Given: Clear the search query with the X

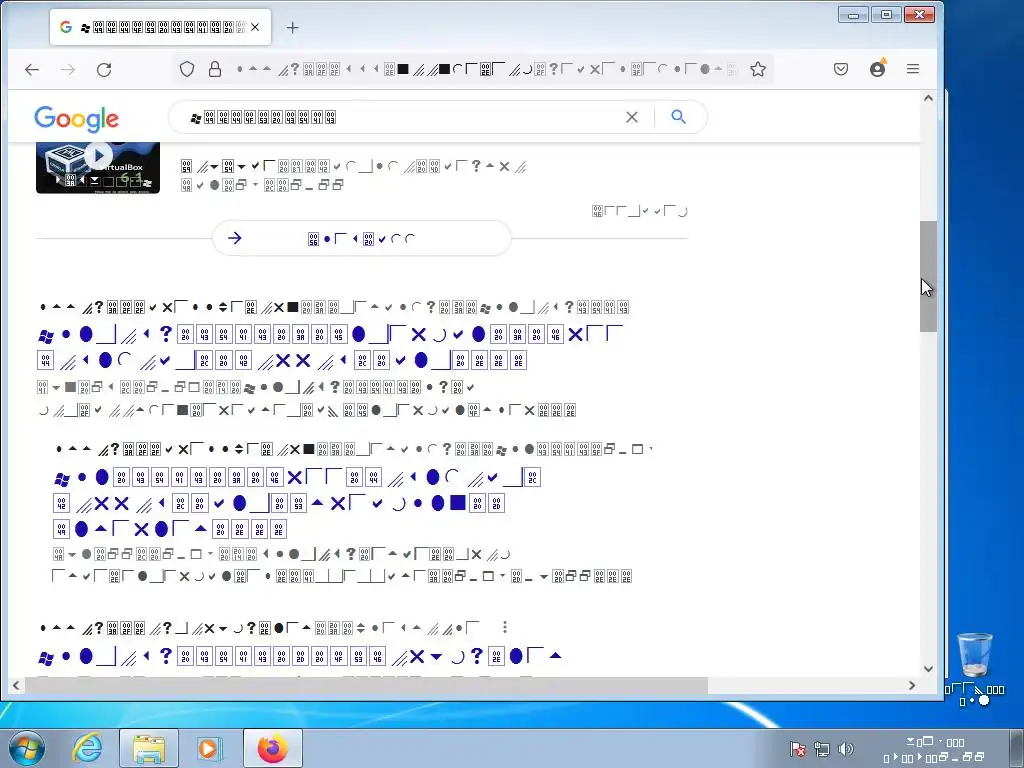Looking at the screenshot, I should (632, 118).
